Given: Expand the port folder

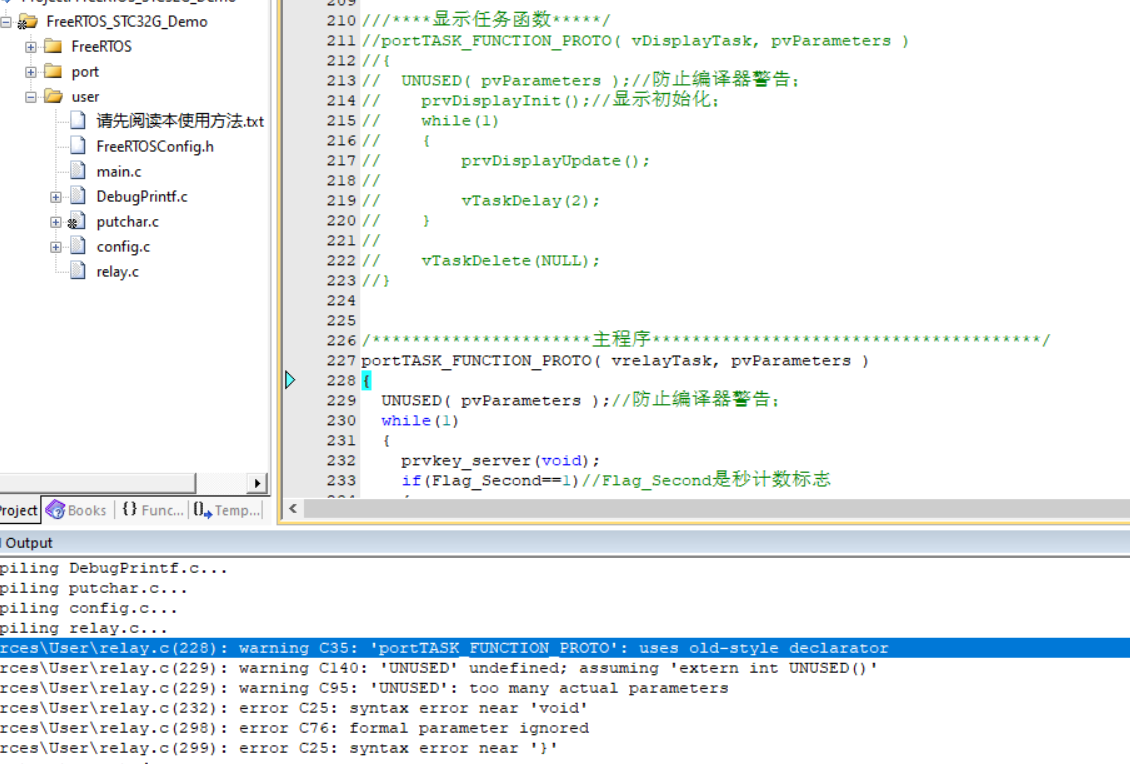Looking at the screenshot, I should [30, 72].
